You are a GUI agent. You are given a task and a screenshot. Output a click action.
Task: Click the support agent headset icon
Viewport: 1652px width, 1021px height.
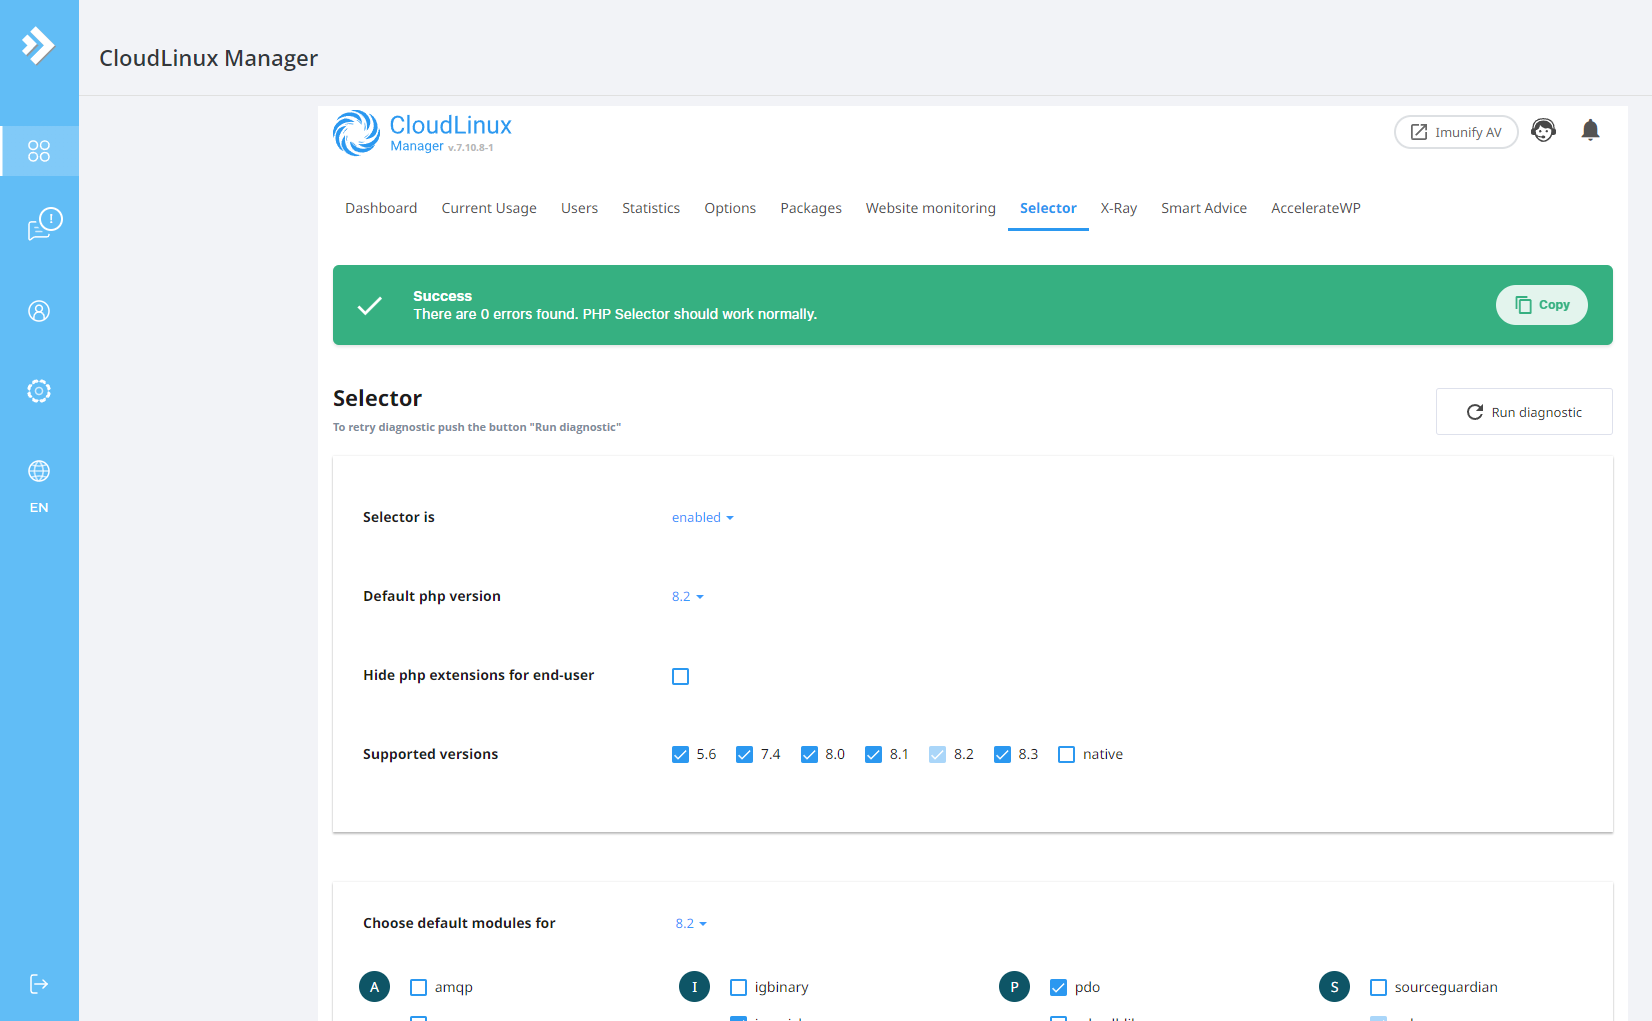1543,131
